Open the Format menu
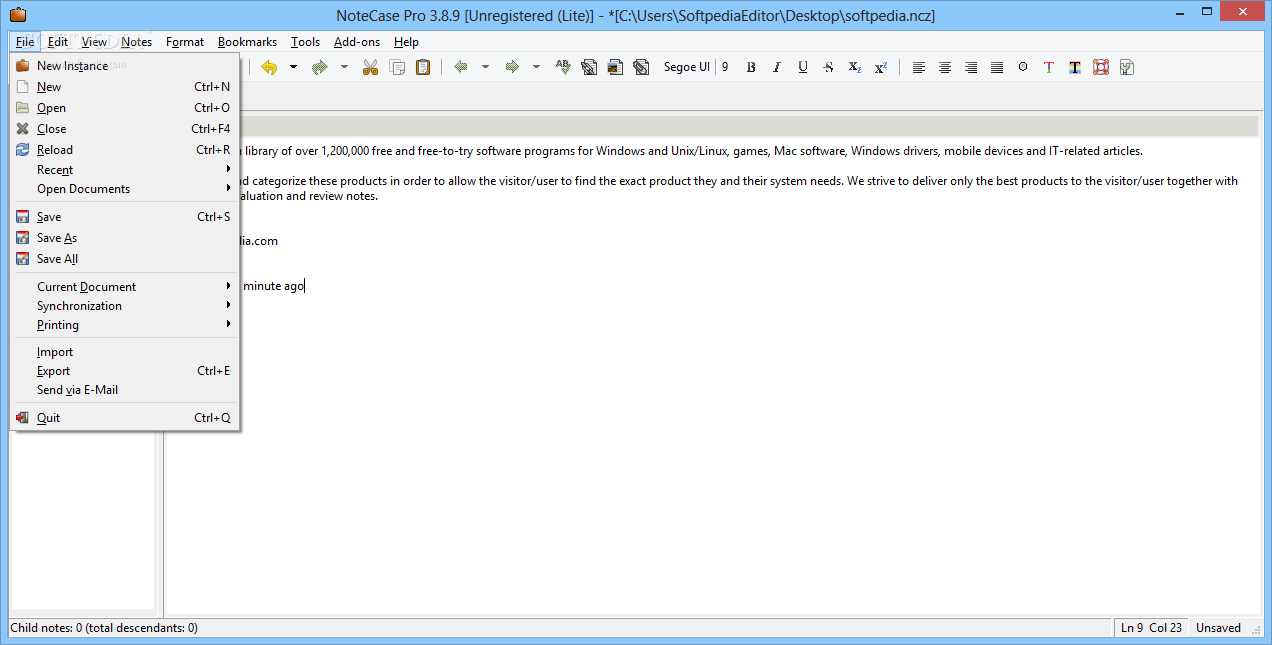The width and height of the screenshot is (1272, 645). click(x=185, y=42)
